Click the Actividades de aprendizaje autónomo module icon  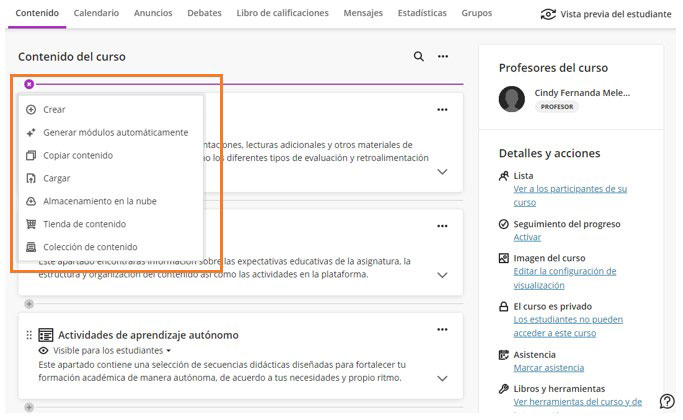click(x=46, y=335)
